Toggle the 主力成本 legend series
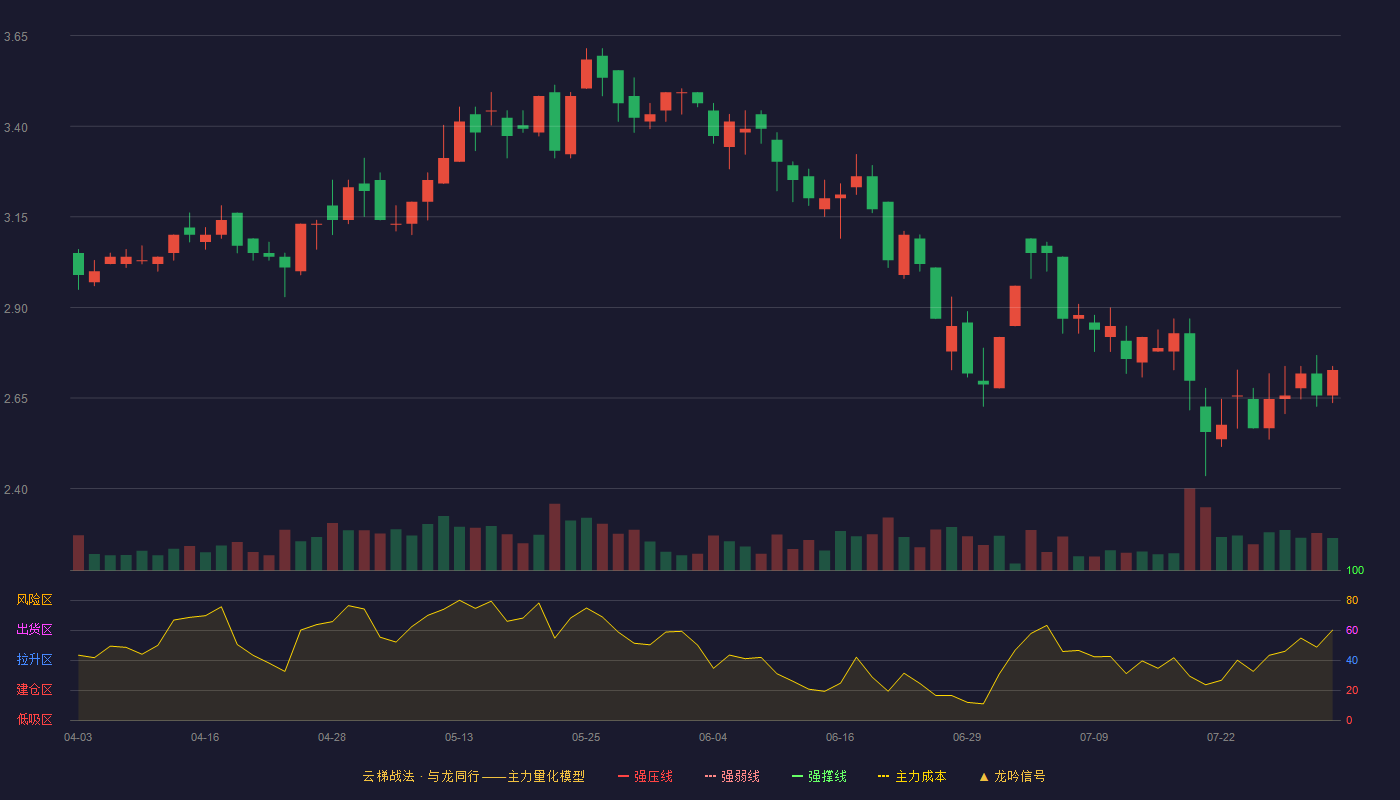Image resolution: width=1400 pixels, height=800 pixels. (912, 776)
